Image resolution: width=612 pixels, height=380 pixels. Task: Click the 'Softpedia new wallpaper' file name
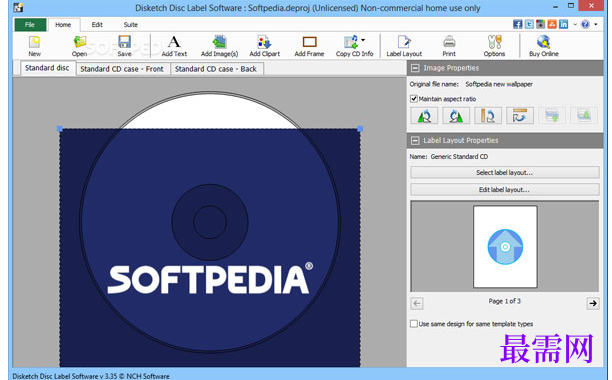499,84
